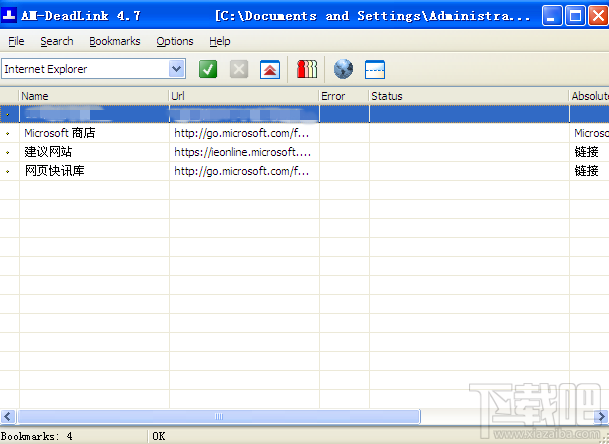Sort by the Name column header
The width and height of the screenshot is (609, 444).
coord(94,96)
